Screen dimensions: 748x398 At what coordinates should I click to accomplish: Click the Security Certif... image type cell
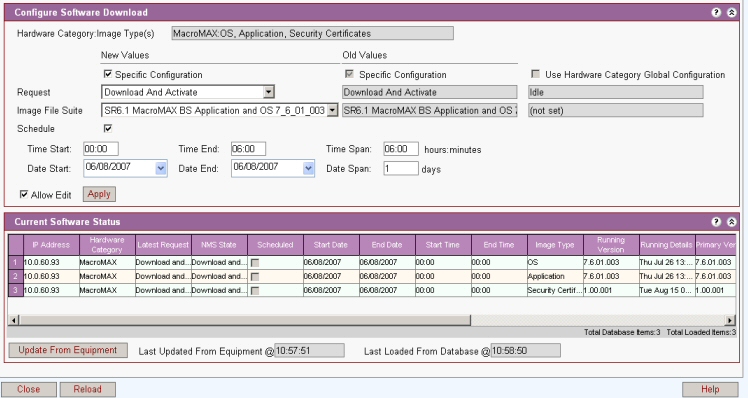[x=555, y=290]
